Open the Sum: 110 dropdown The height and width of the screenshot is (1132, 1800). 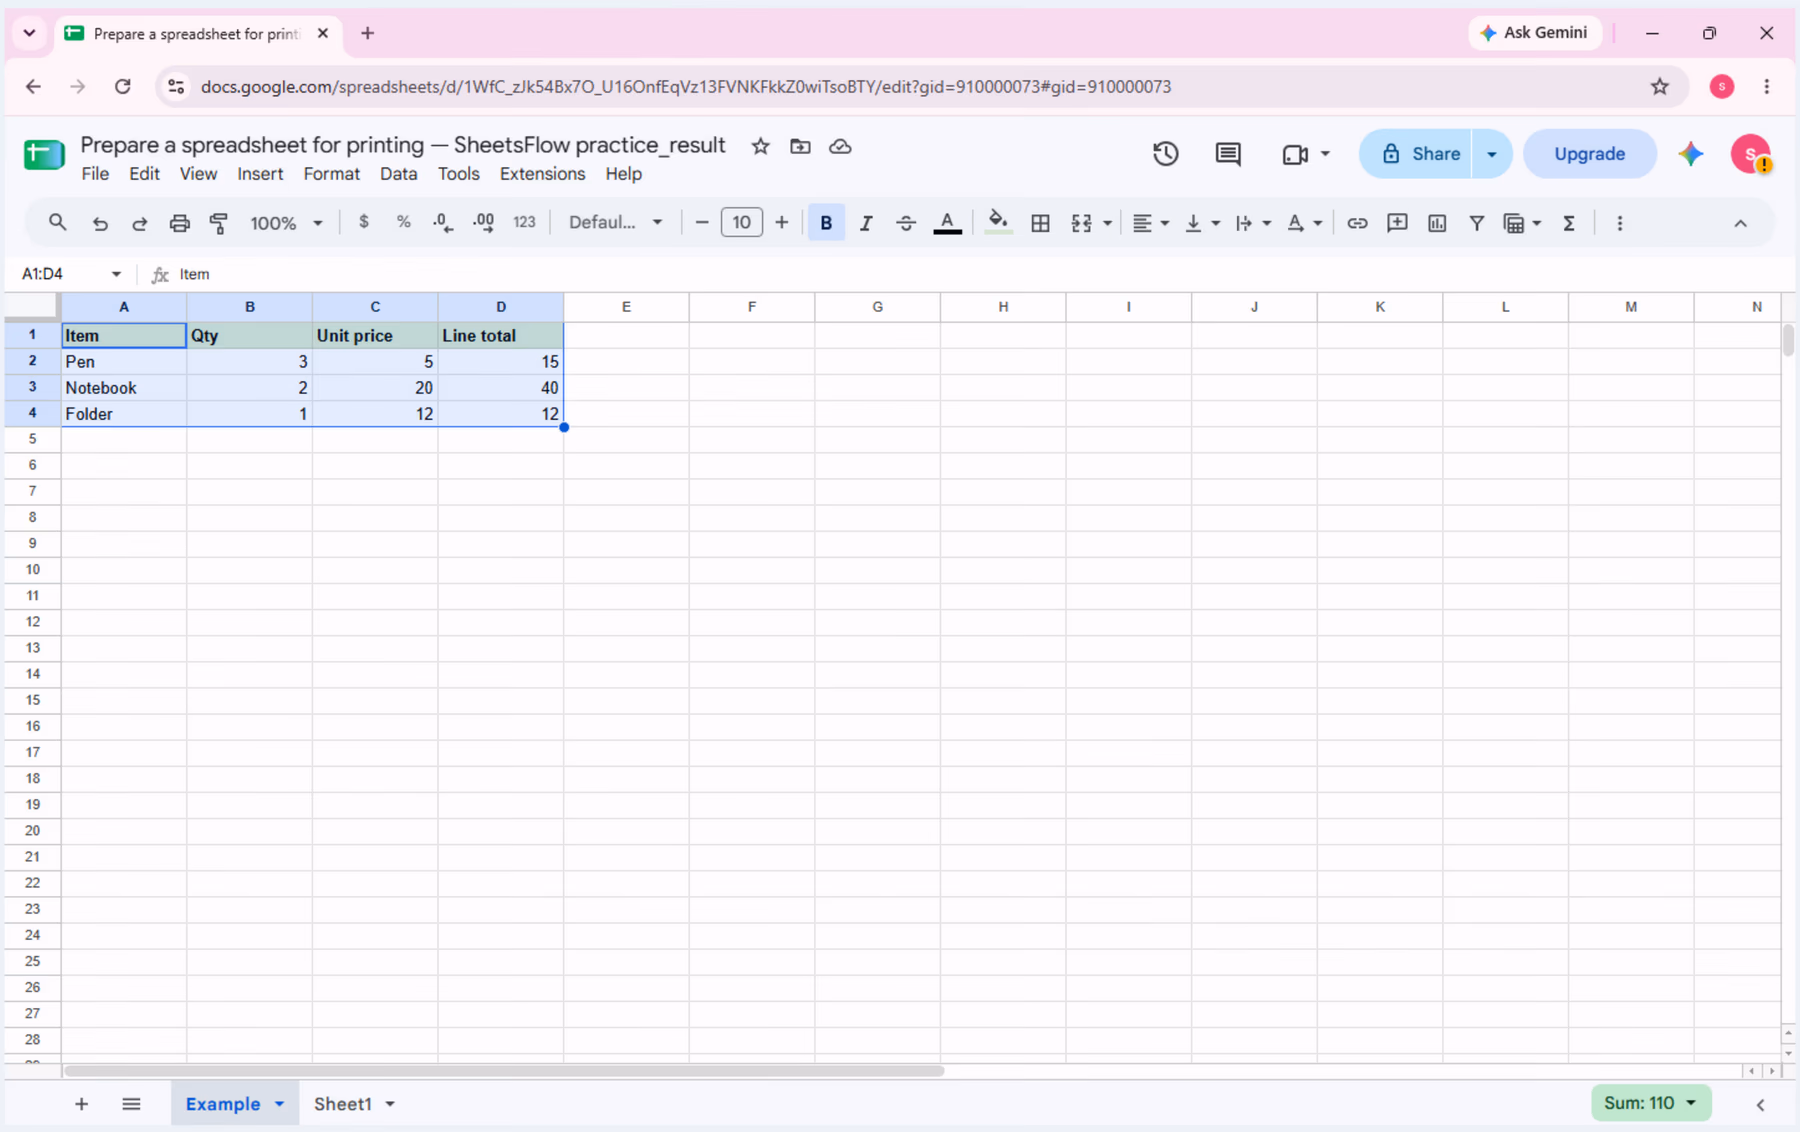(x=1650, y=1103)
